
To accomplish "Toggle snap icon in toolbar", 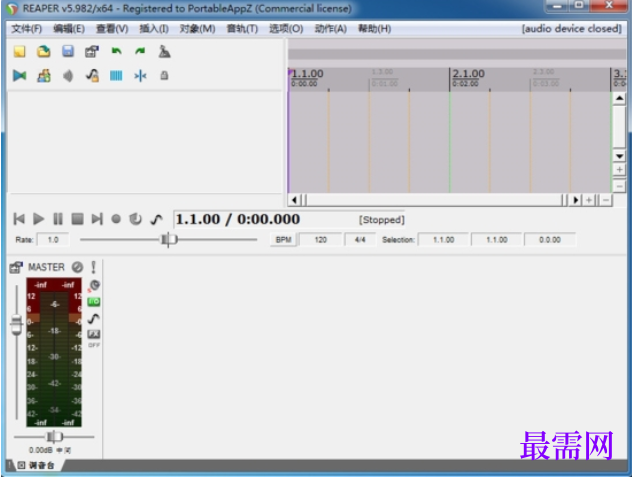I will [140, 76].
